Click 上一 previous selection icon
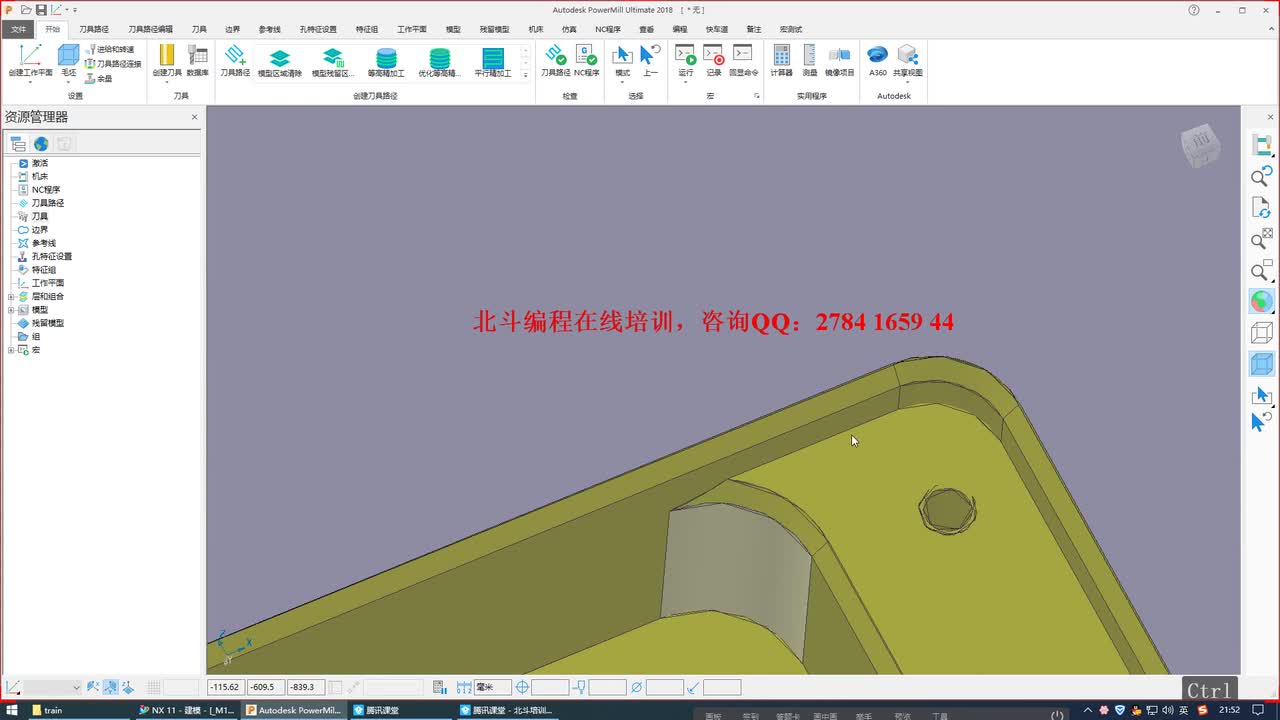The image size is (1280, 720). (650, 55)
